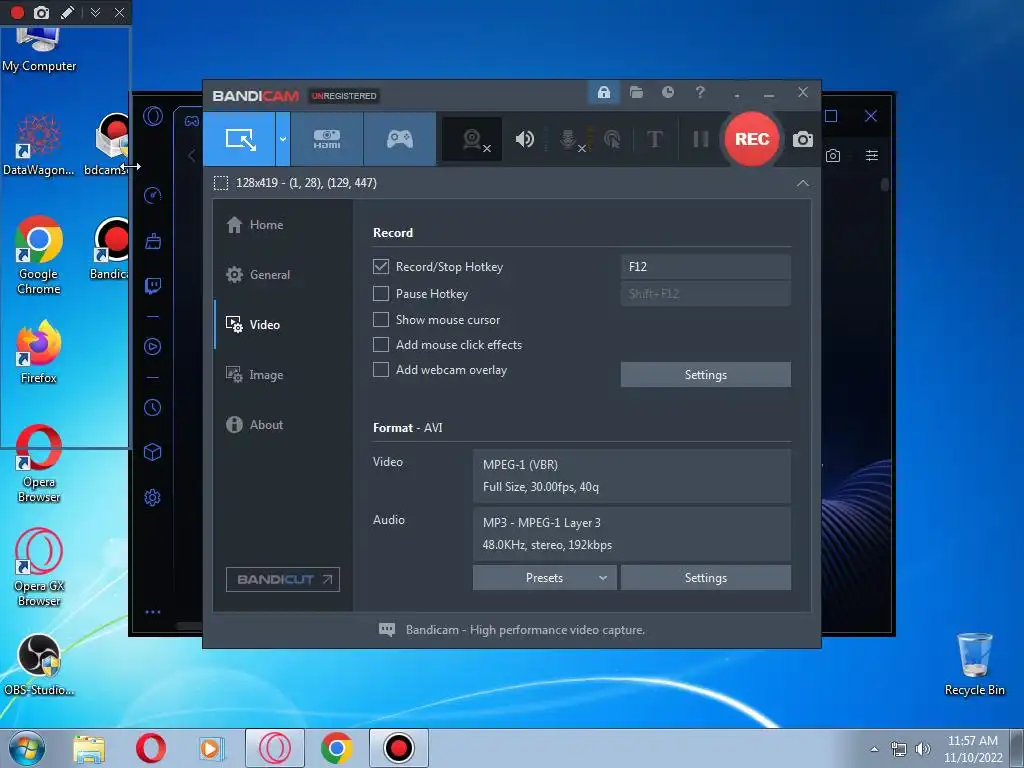1024x768 pixels.
Task: Click three-dots more in Opera GX sidebar
Action: (153, 612)
